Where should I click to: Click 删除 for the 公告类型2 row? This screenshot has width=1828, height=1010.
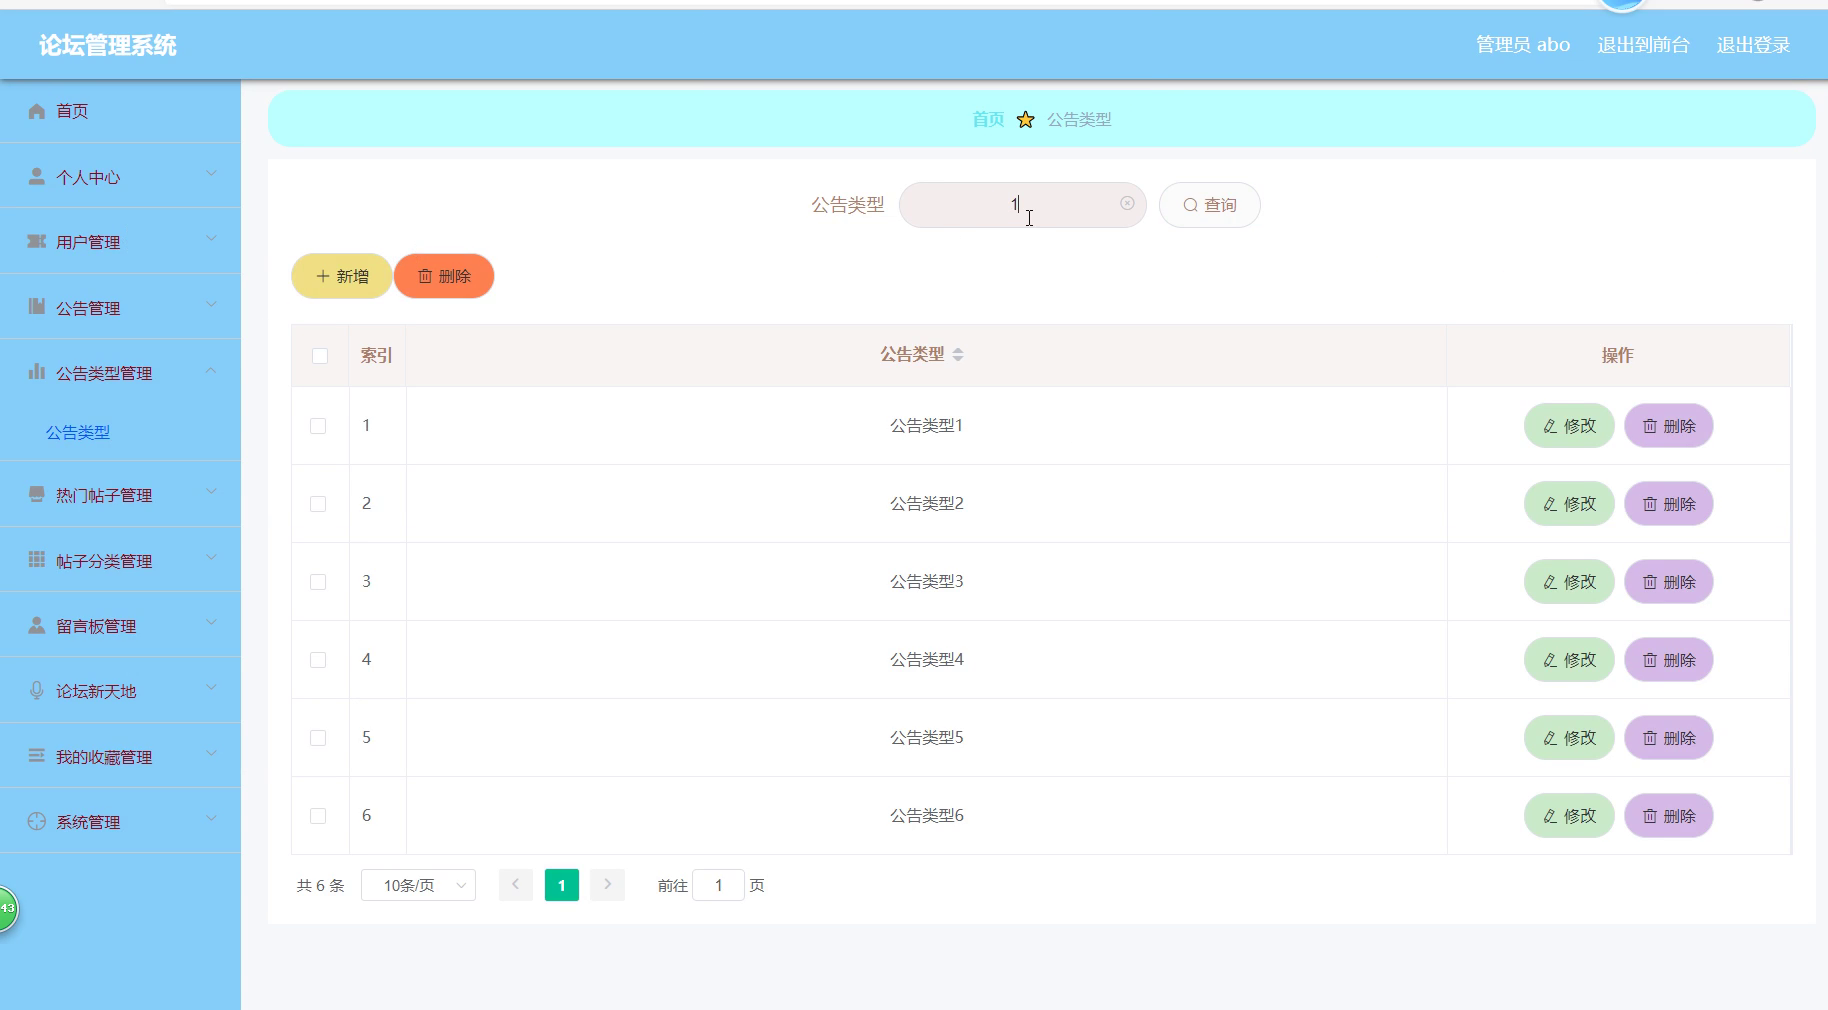[x=1669, y=504]
